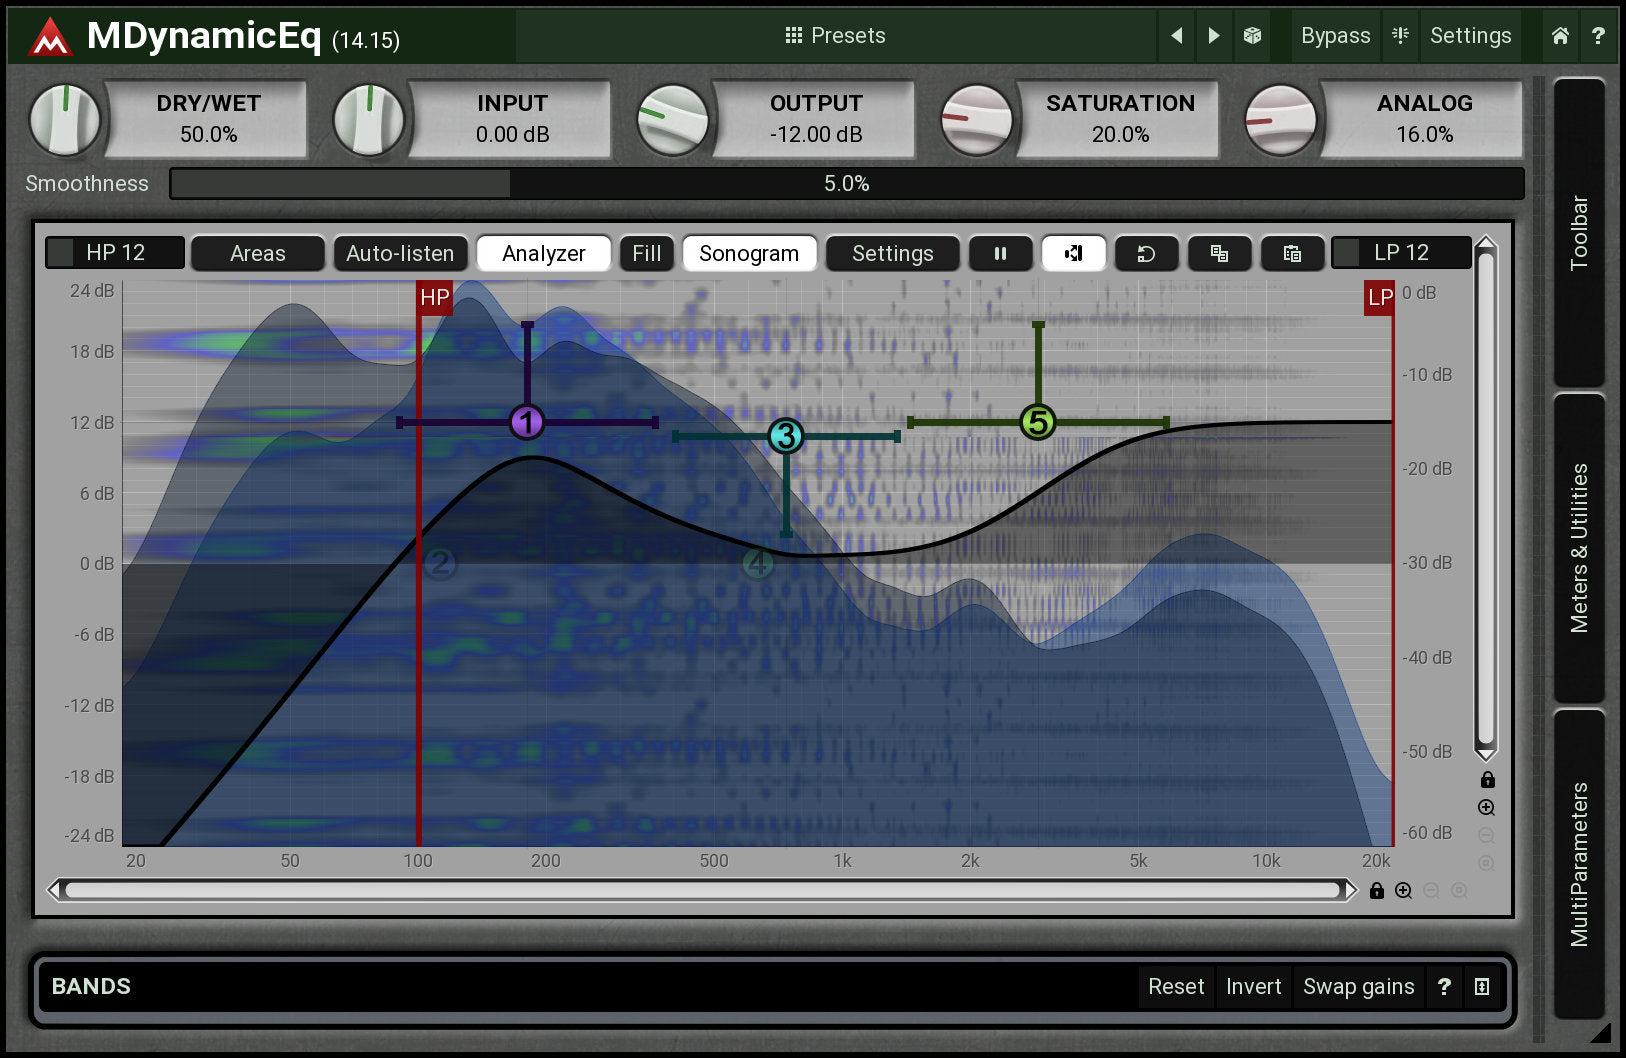Screen dimensions: 1626x1058
Task: Toggle the Analyzer display off
Action: [x=543, y=254]
